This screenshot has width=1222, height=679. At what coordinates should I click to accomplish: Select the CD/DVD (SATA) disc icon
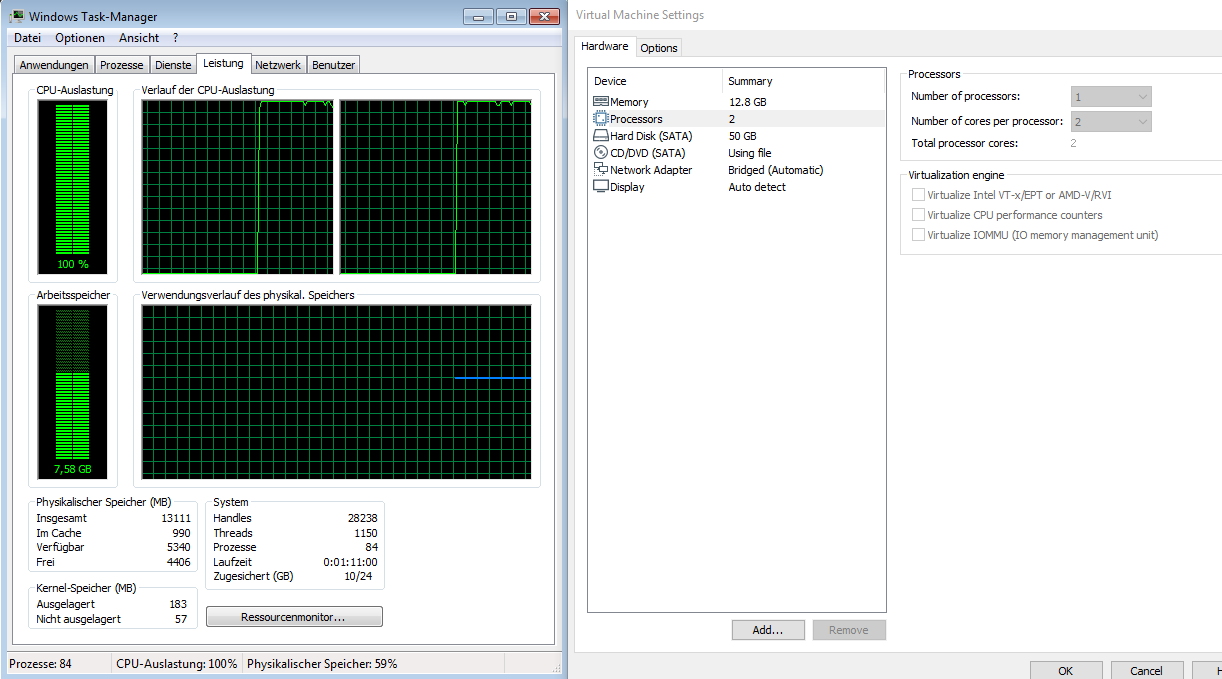[600, 153]
